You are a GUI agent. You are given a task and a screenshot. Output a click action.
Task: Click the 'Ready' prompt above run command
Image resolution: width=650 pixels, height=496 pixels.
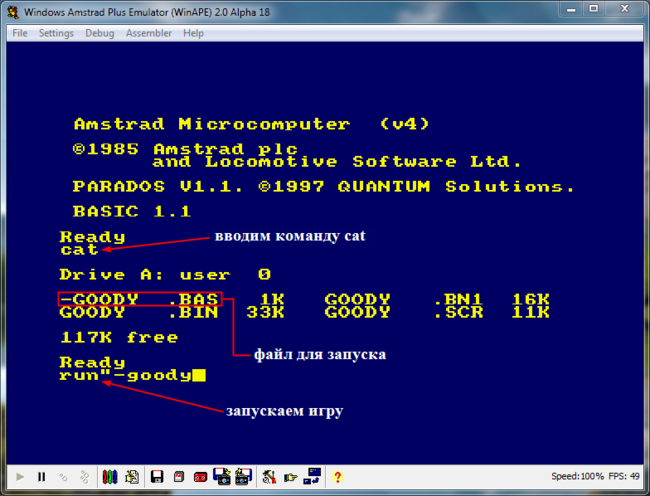point(92,363)
